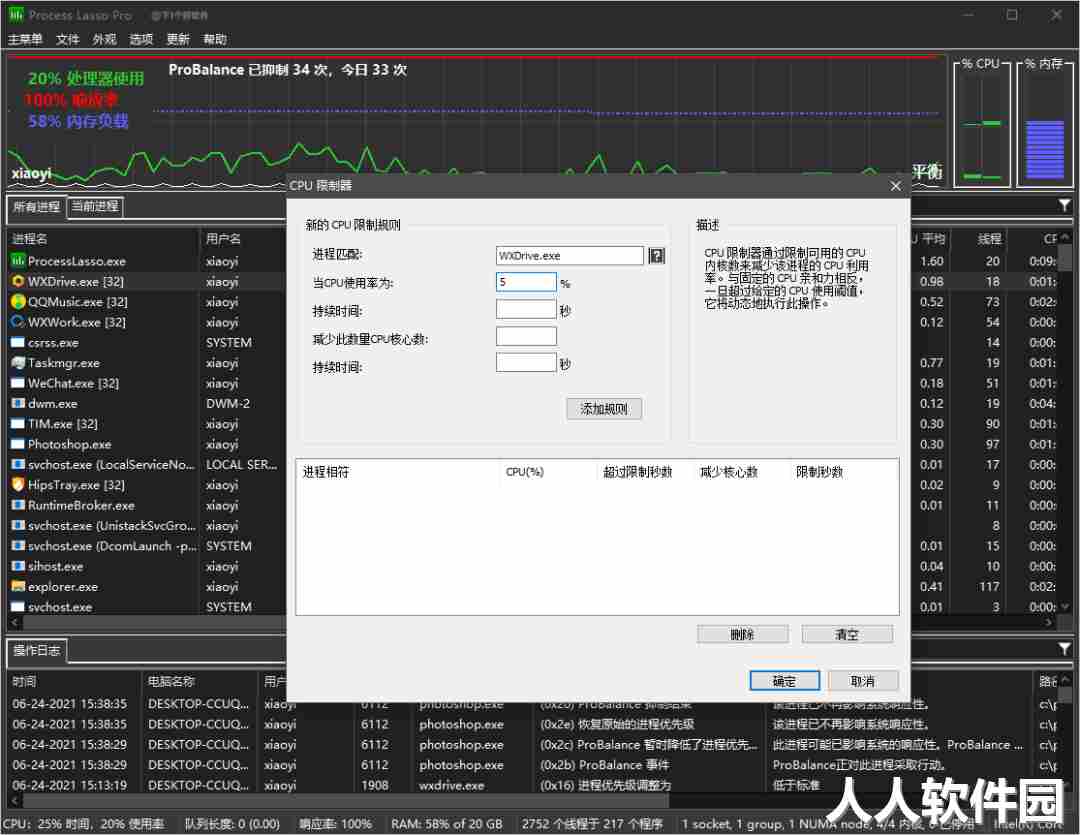This screenshot has height=835, width=1080.
Task: Click the action log filter funnel icon
Action: [1064, 649]
